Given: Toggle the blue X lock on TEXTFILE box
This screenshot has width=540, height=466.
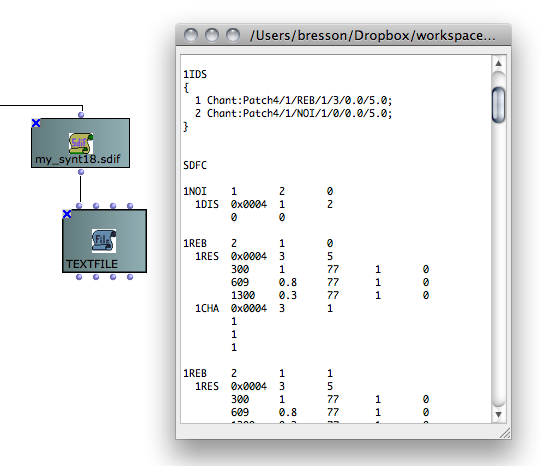Looking at the screenshot, I should 67,214.
